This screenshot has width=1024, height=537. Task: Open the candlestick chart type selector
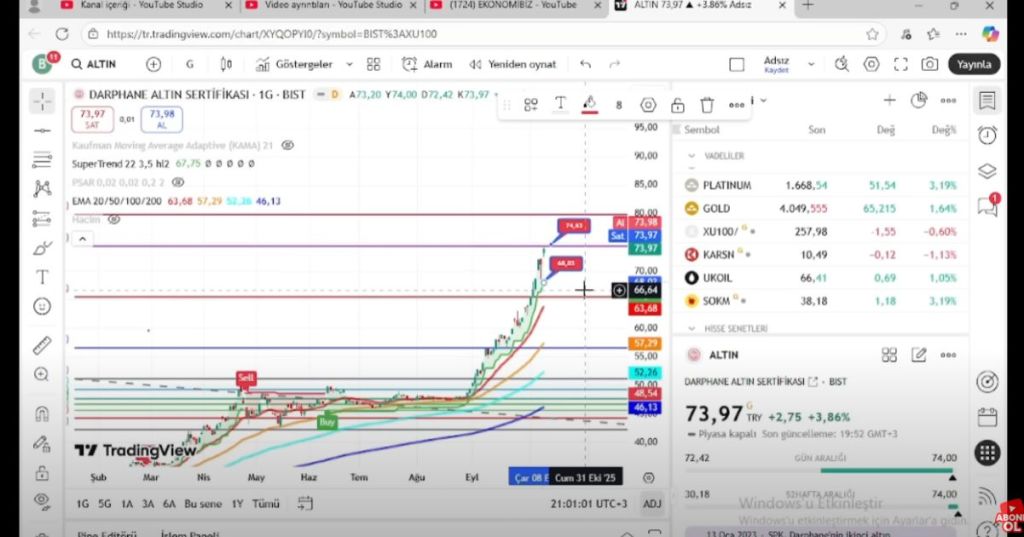pos(226,64)
